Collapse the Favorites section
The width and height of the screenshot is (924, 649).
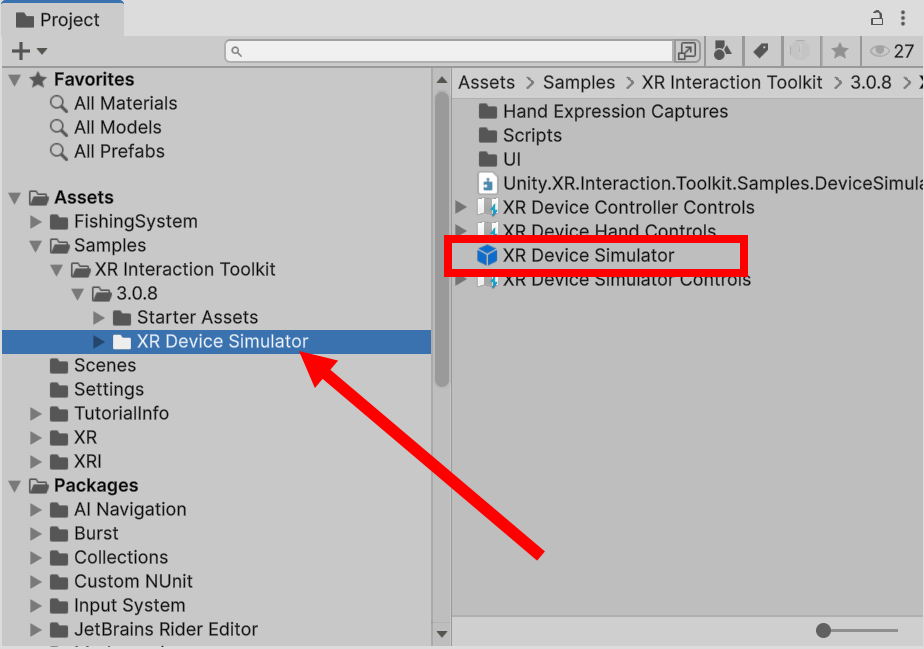click(15, 80)
